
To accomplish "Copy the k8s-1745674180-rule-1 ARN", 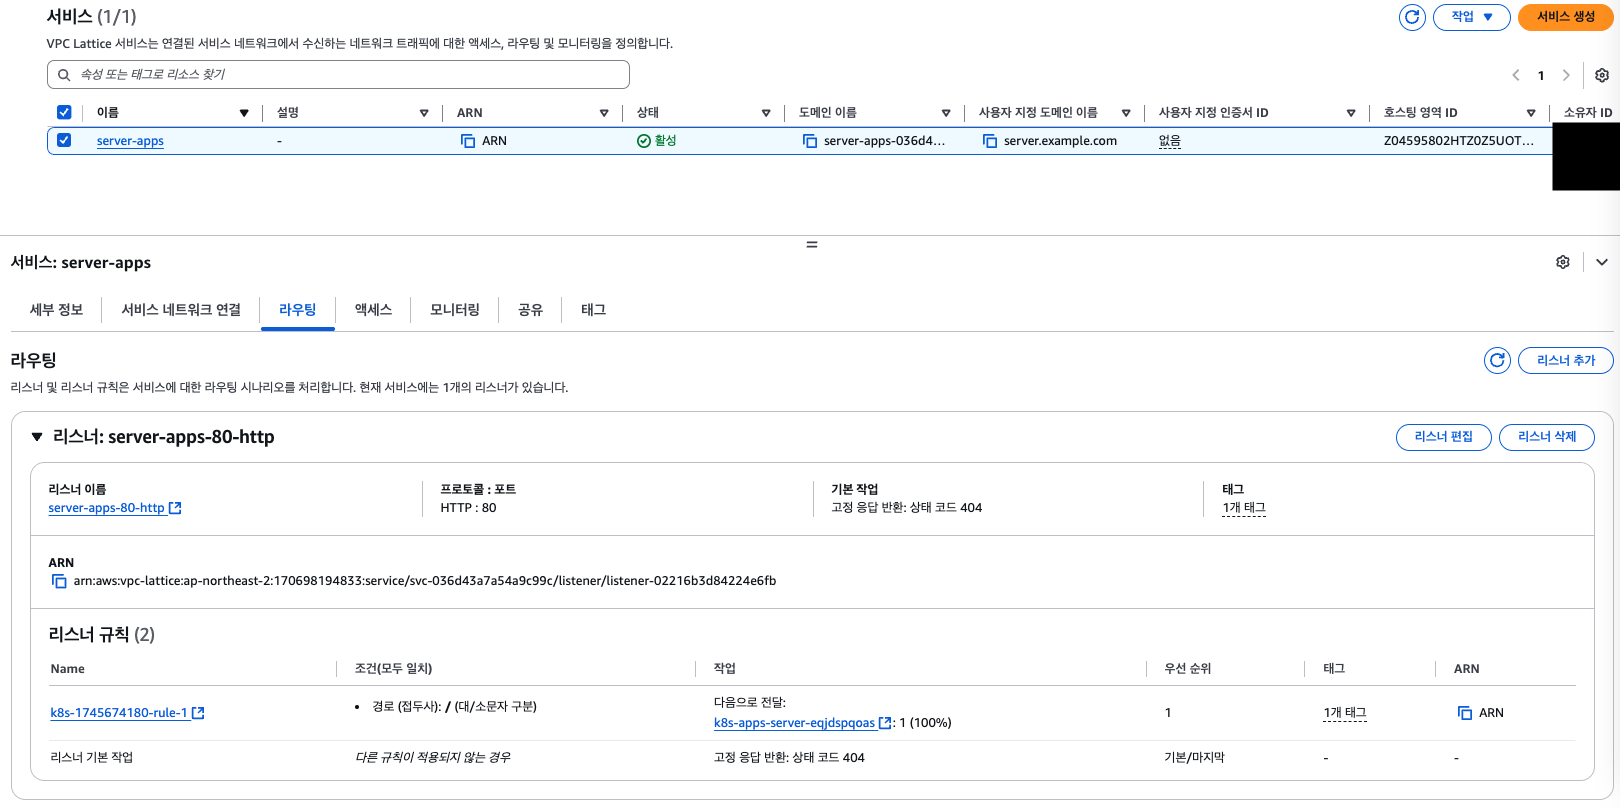I will pyautogui.click(x=1465, y=713).
